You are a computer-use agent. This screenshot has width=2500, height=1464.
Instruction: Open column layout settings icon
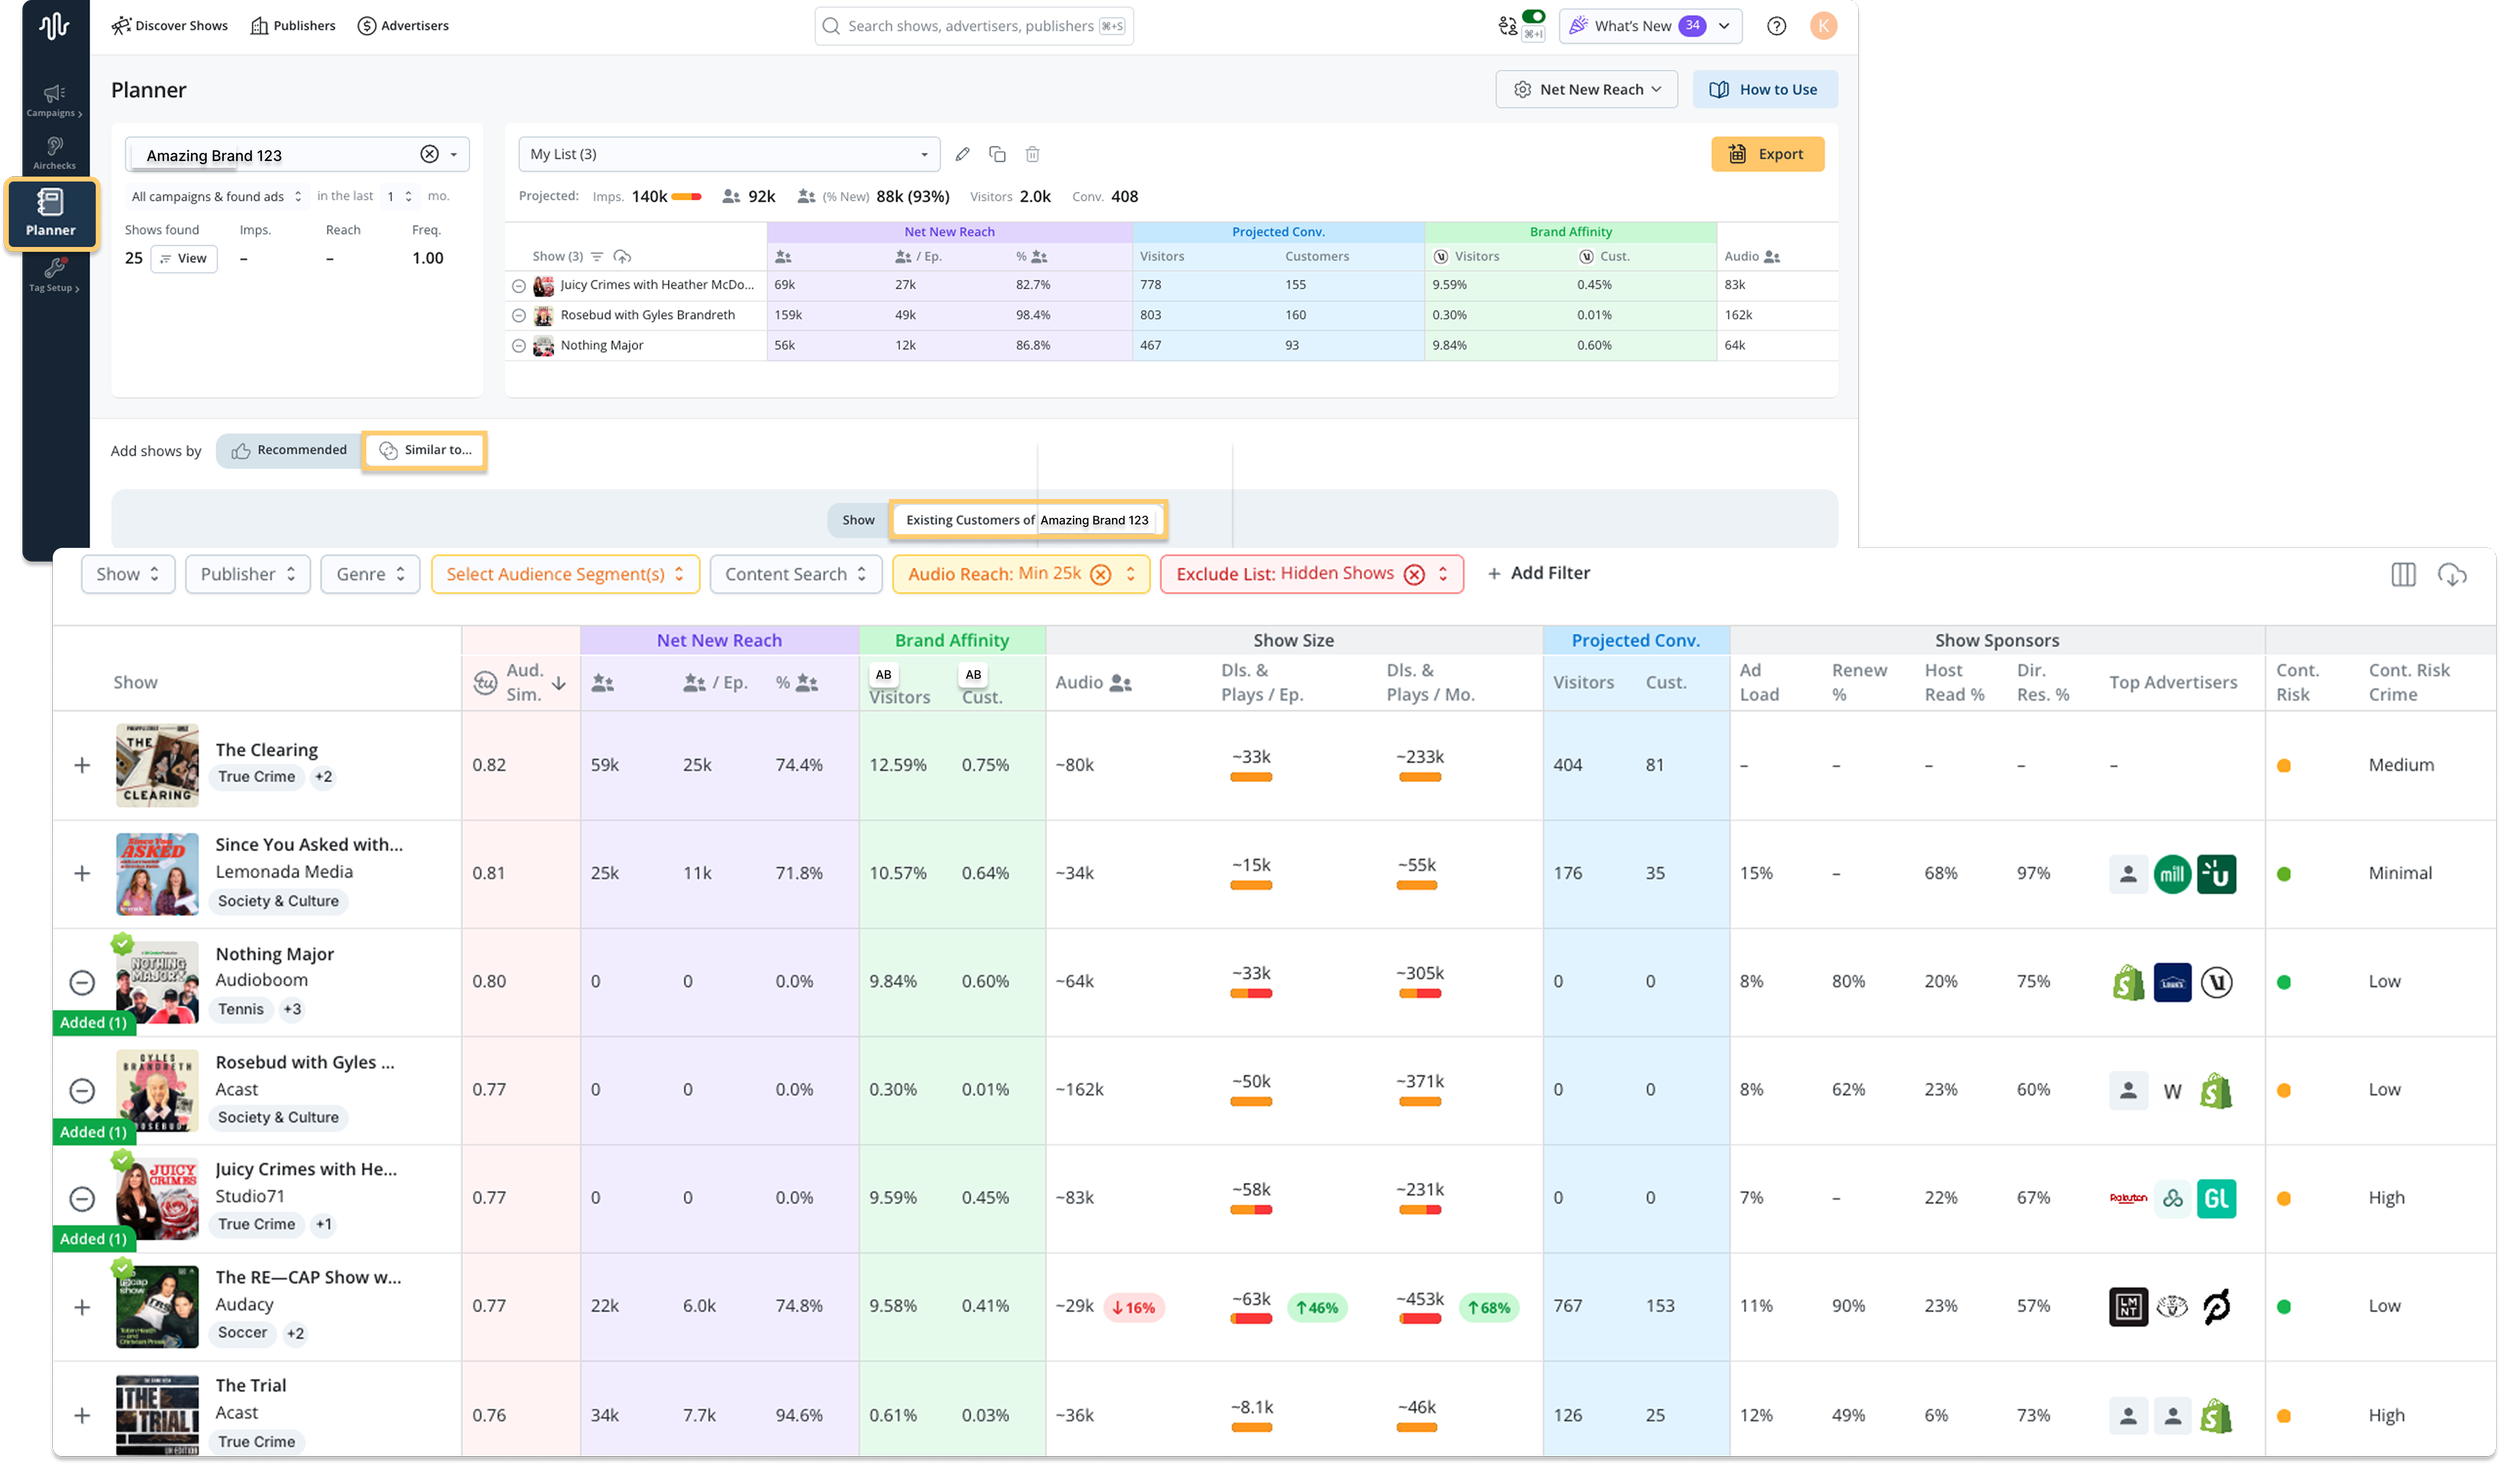click(x=2403, y=574)
